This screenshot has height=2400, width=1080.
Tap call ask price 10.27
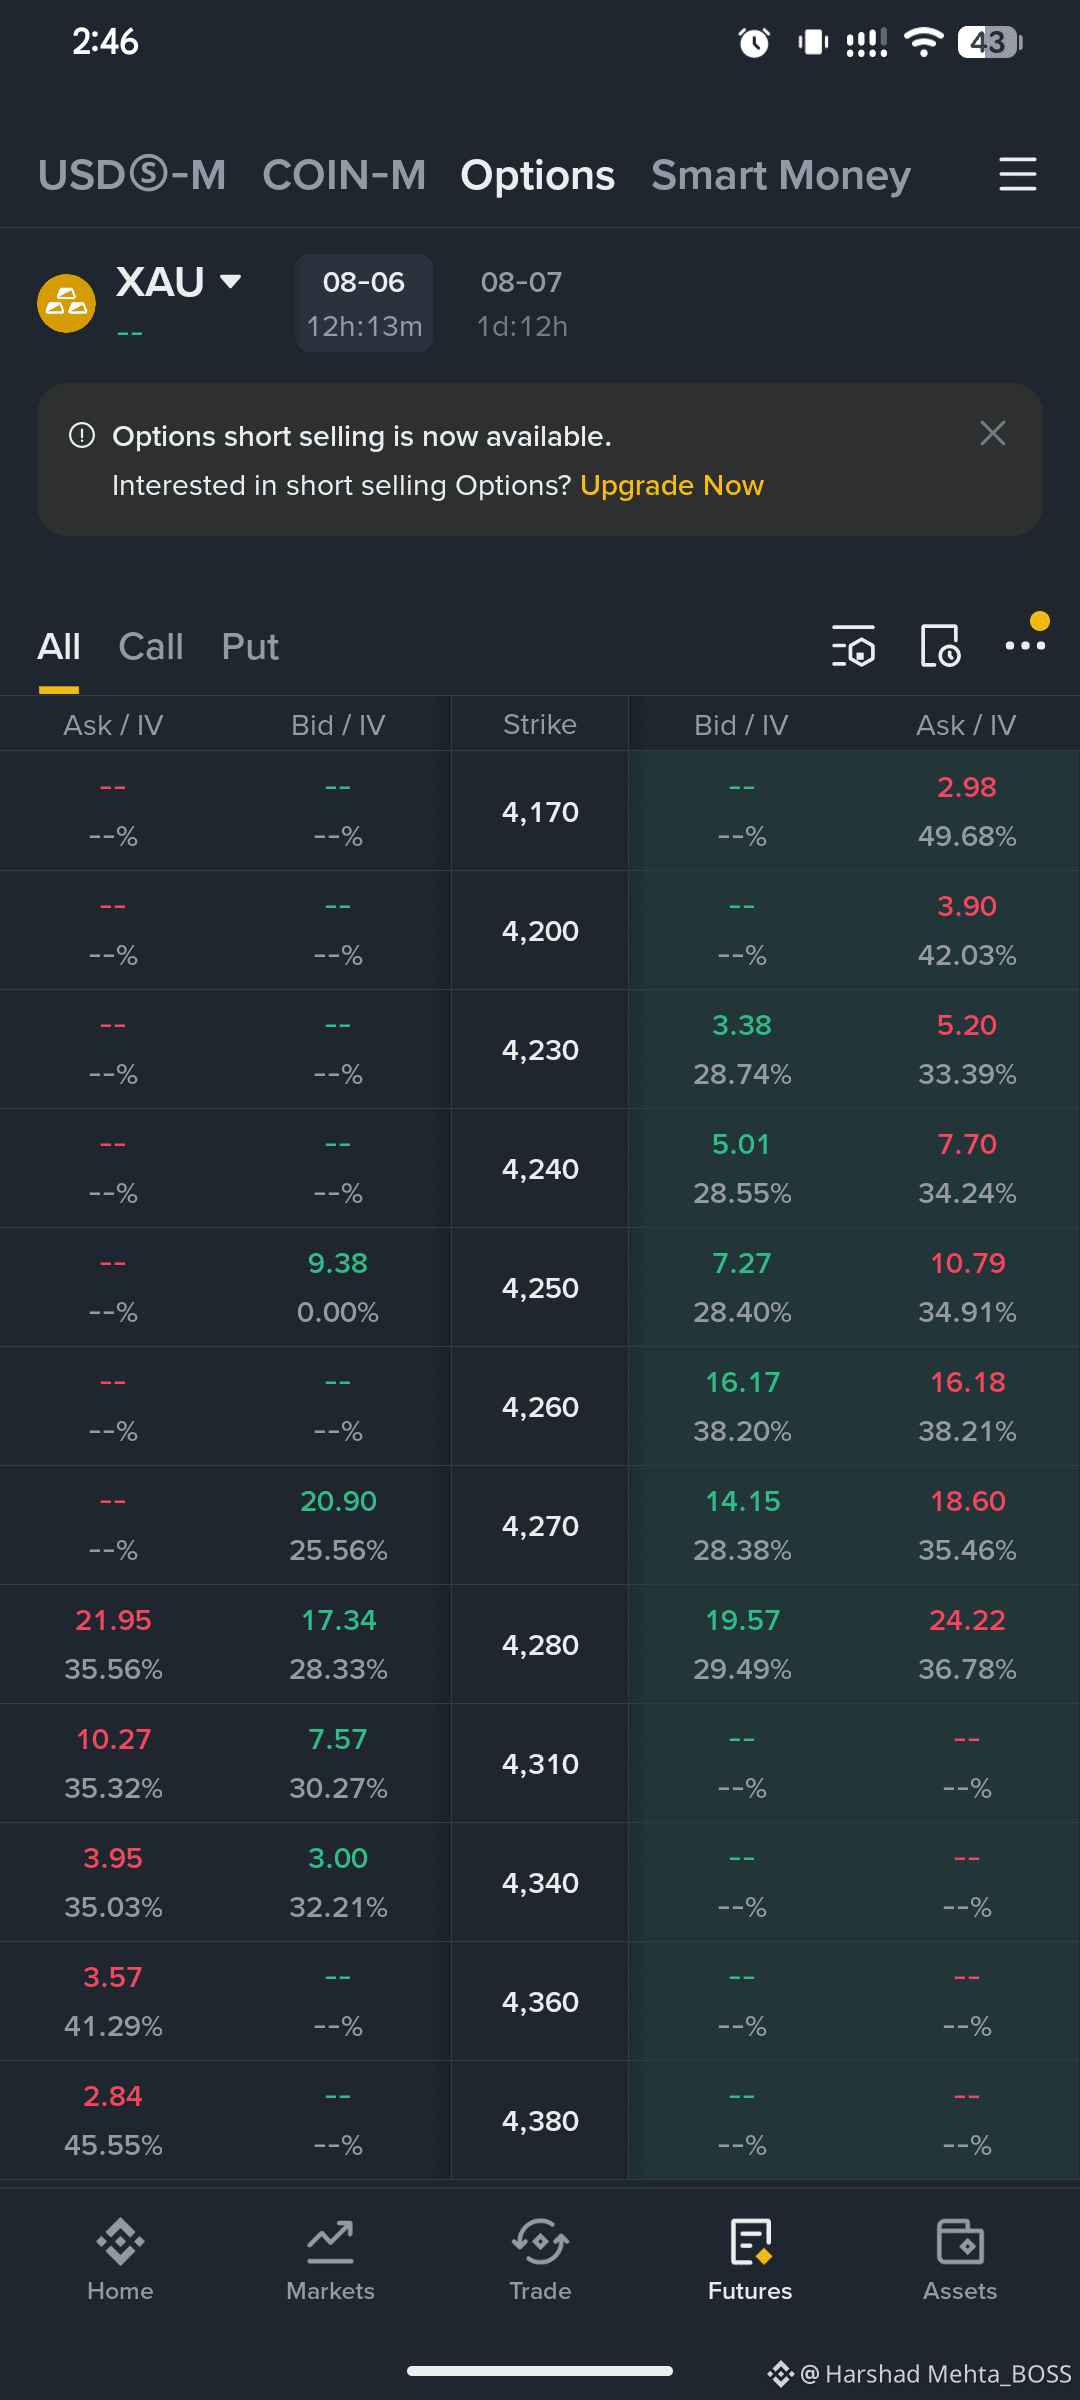(x=113, y=1739)
